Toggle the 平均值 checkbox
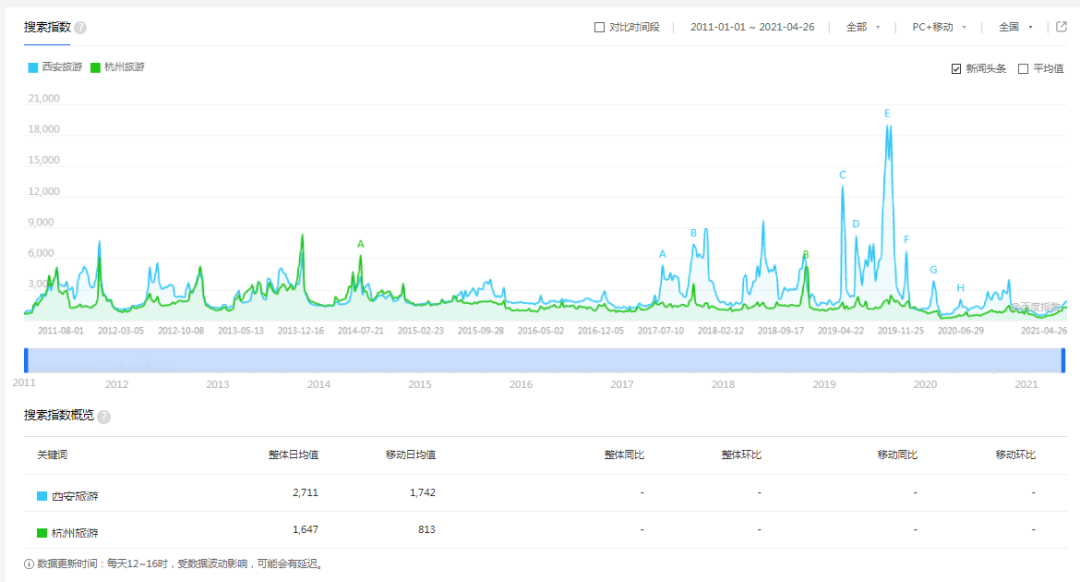Viewport: 1080px width, 582px height. coord(1022,69)
